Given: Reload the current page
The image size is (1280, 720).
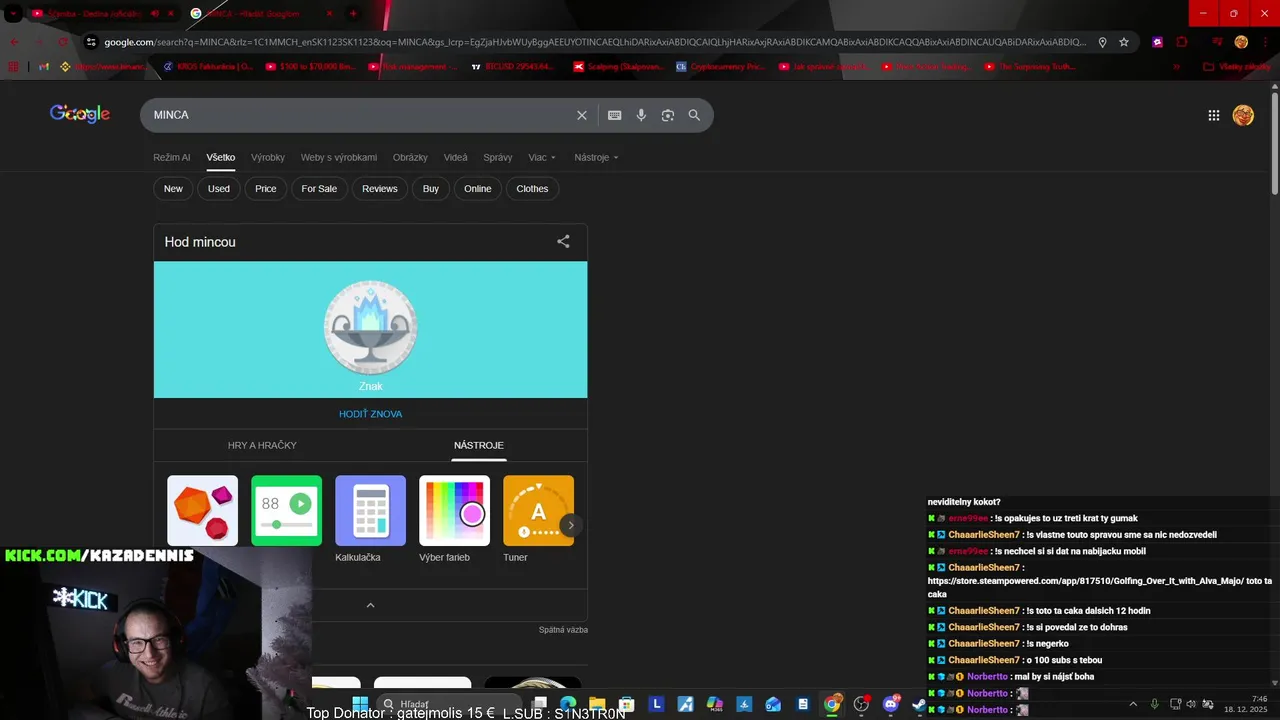Looking at the screenshot, I should coord(62,42).
